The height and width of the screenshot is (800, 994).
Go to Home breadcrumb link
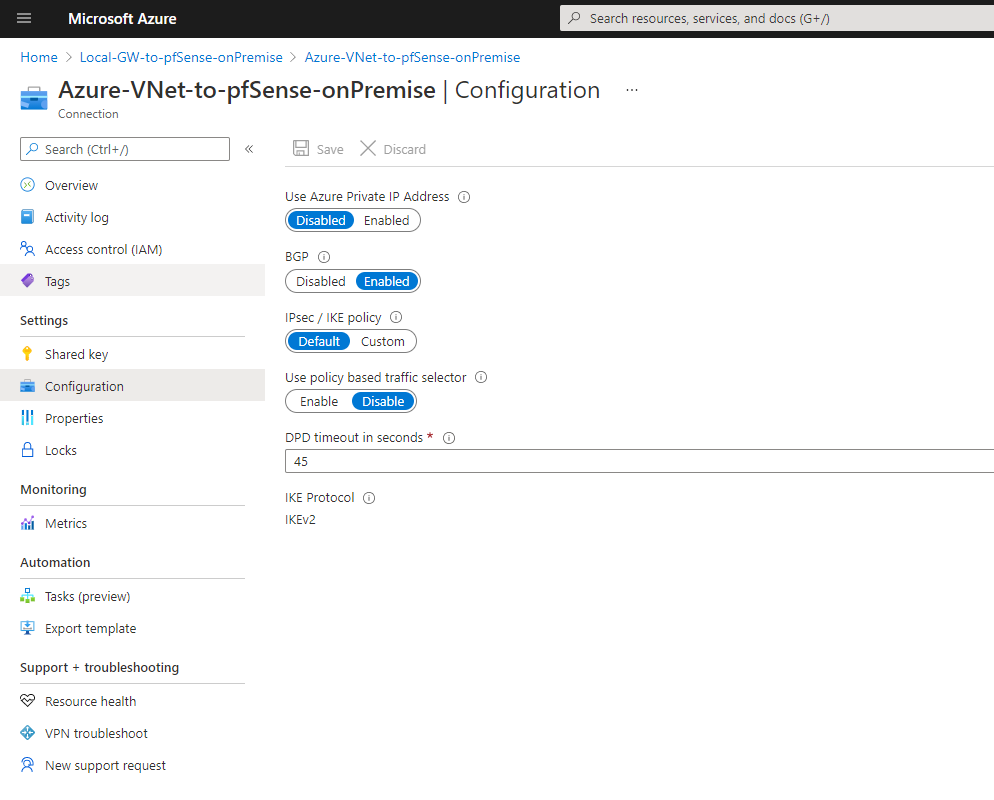tap(39, 57)
